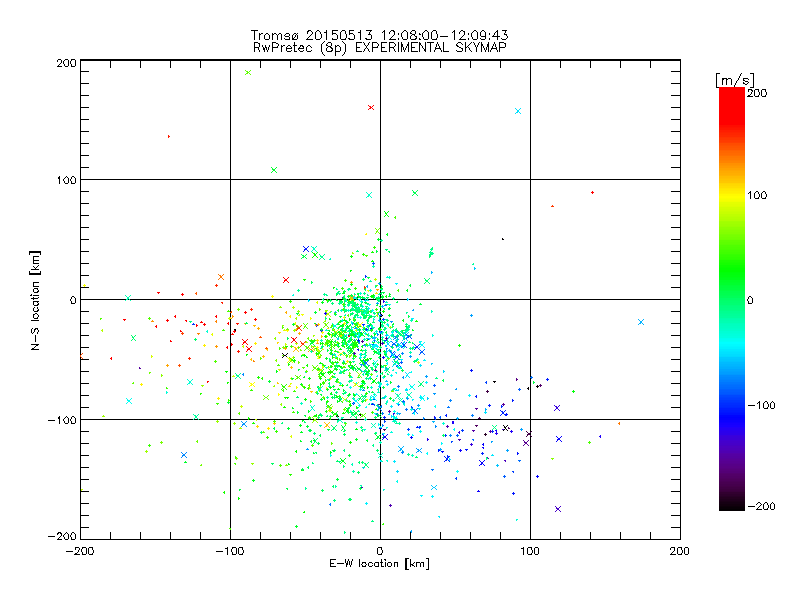Click the red band at the top of the colorbar
Screen dimensions: 800x600
(x=731, y=100)
